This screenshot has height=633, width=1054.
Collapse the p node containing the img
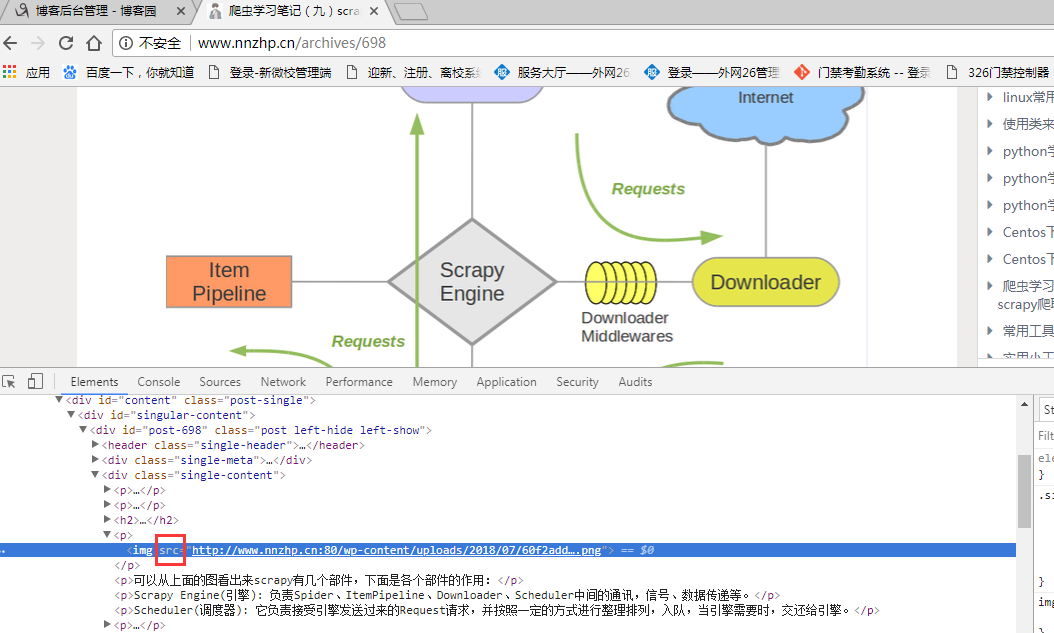(x=107, y=534)
